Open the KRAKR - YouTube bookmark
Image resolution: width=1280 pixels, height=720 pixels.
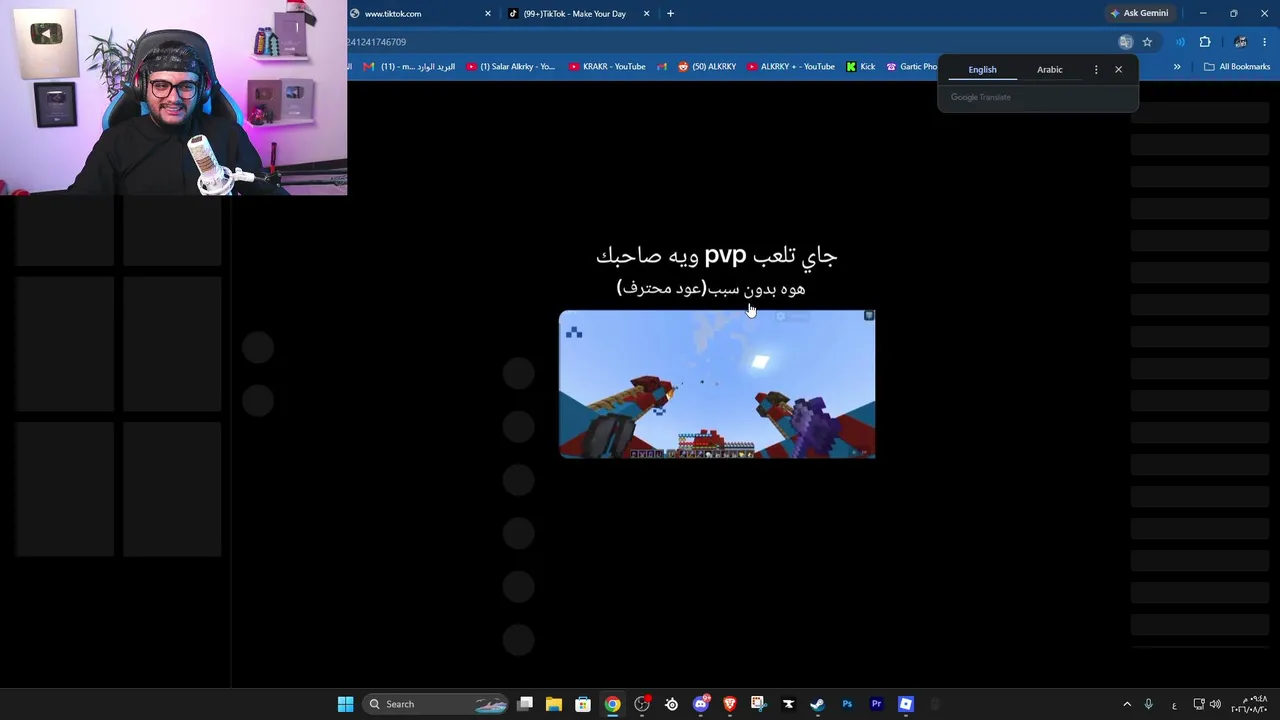[607, 67]
